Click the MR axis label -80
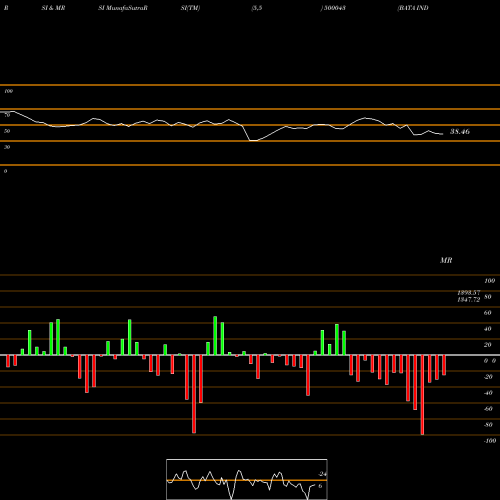 coord(488,425)
